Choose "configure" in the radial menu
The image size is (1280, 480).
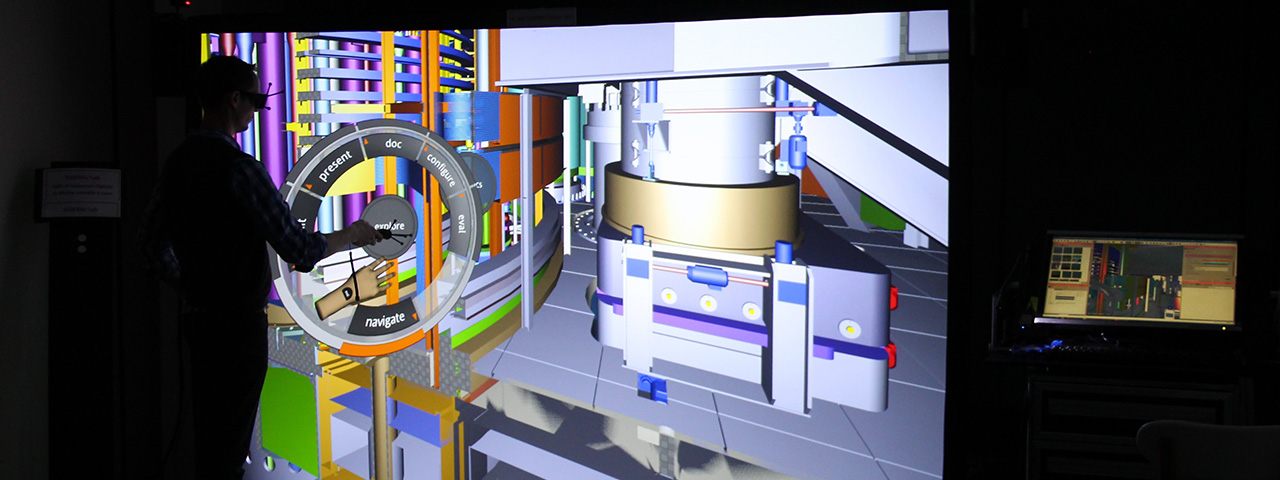(440, 168)
